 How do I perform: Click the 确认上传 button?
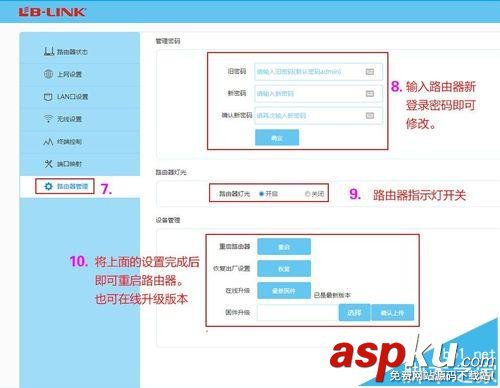pyautogui.click(x=392, y=313)
